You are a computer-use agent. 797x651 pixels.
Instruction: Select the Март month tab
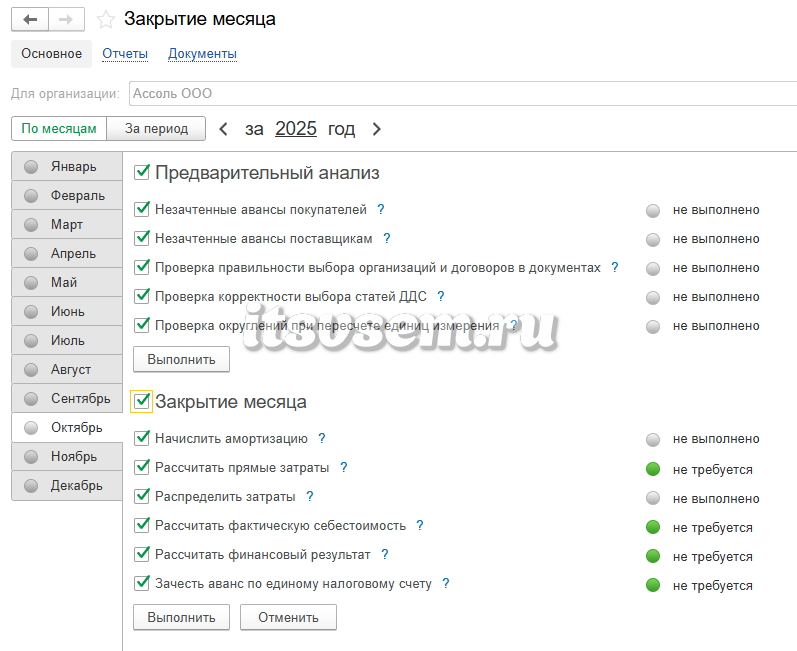click(x=67, y=224)
